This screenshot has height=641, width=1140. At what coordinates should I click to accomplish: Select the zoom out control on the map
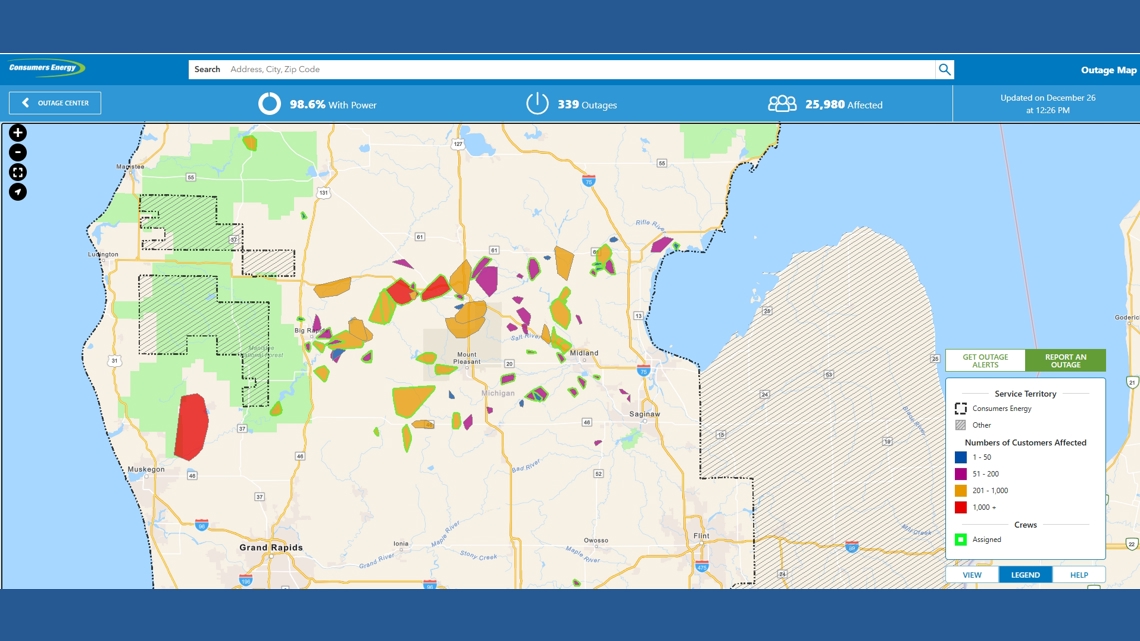(x=16, y=151)
